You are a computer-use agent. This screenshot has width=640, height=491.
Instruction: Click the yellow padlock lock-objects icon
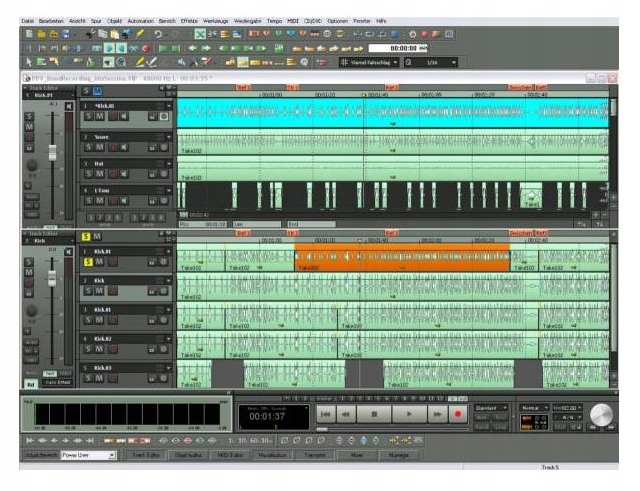(231, 62)
